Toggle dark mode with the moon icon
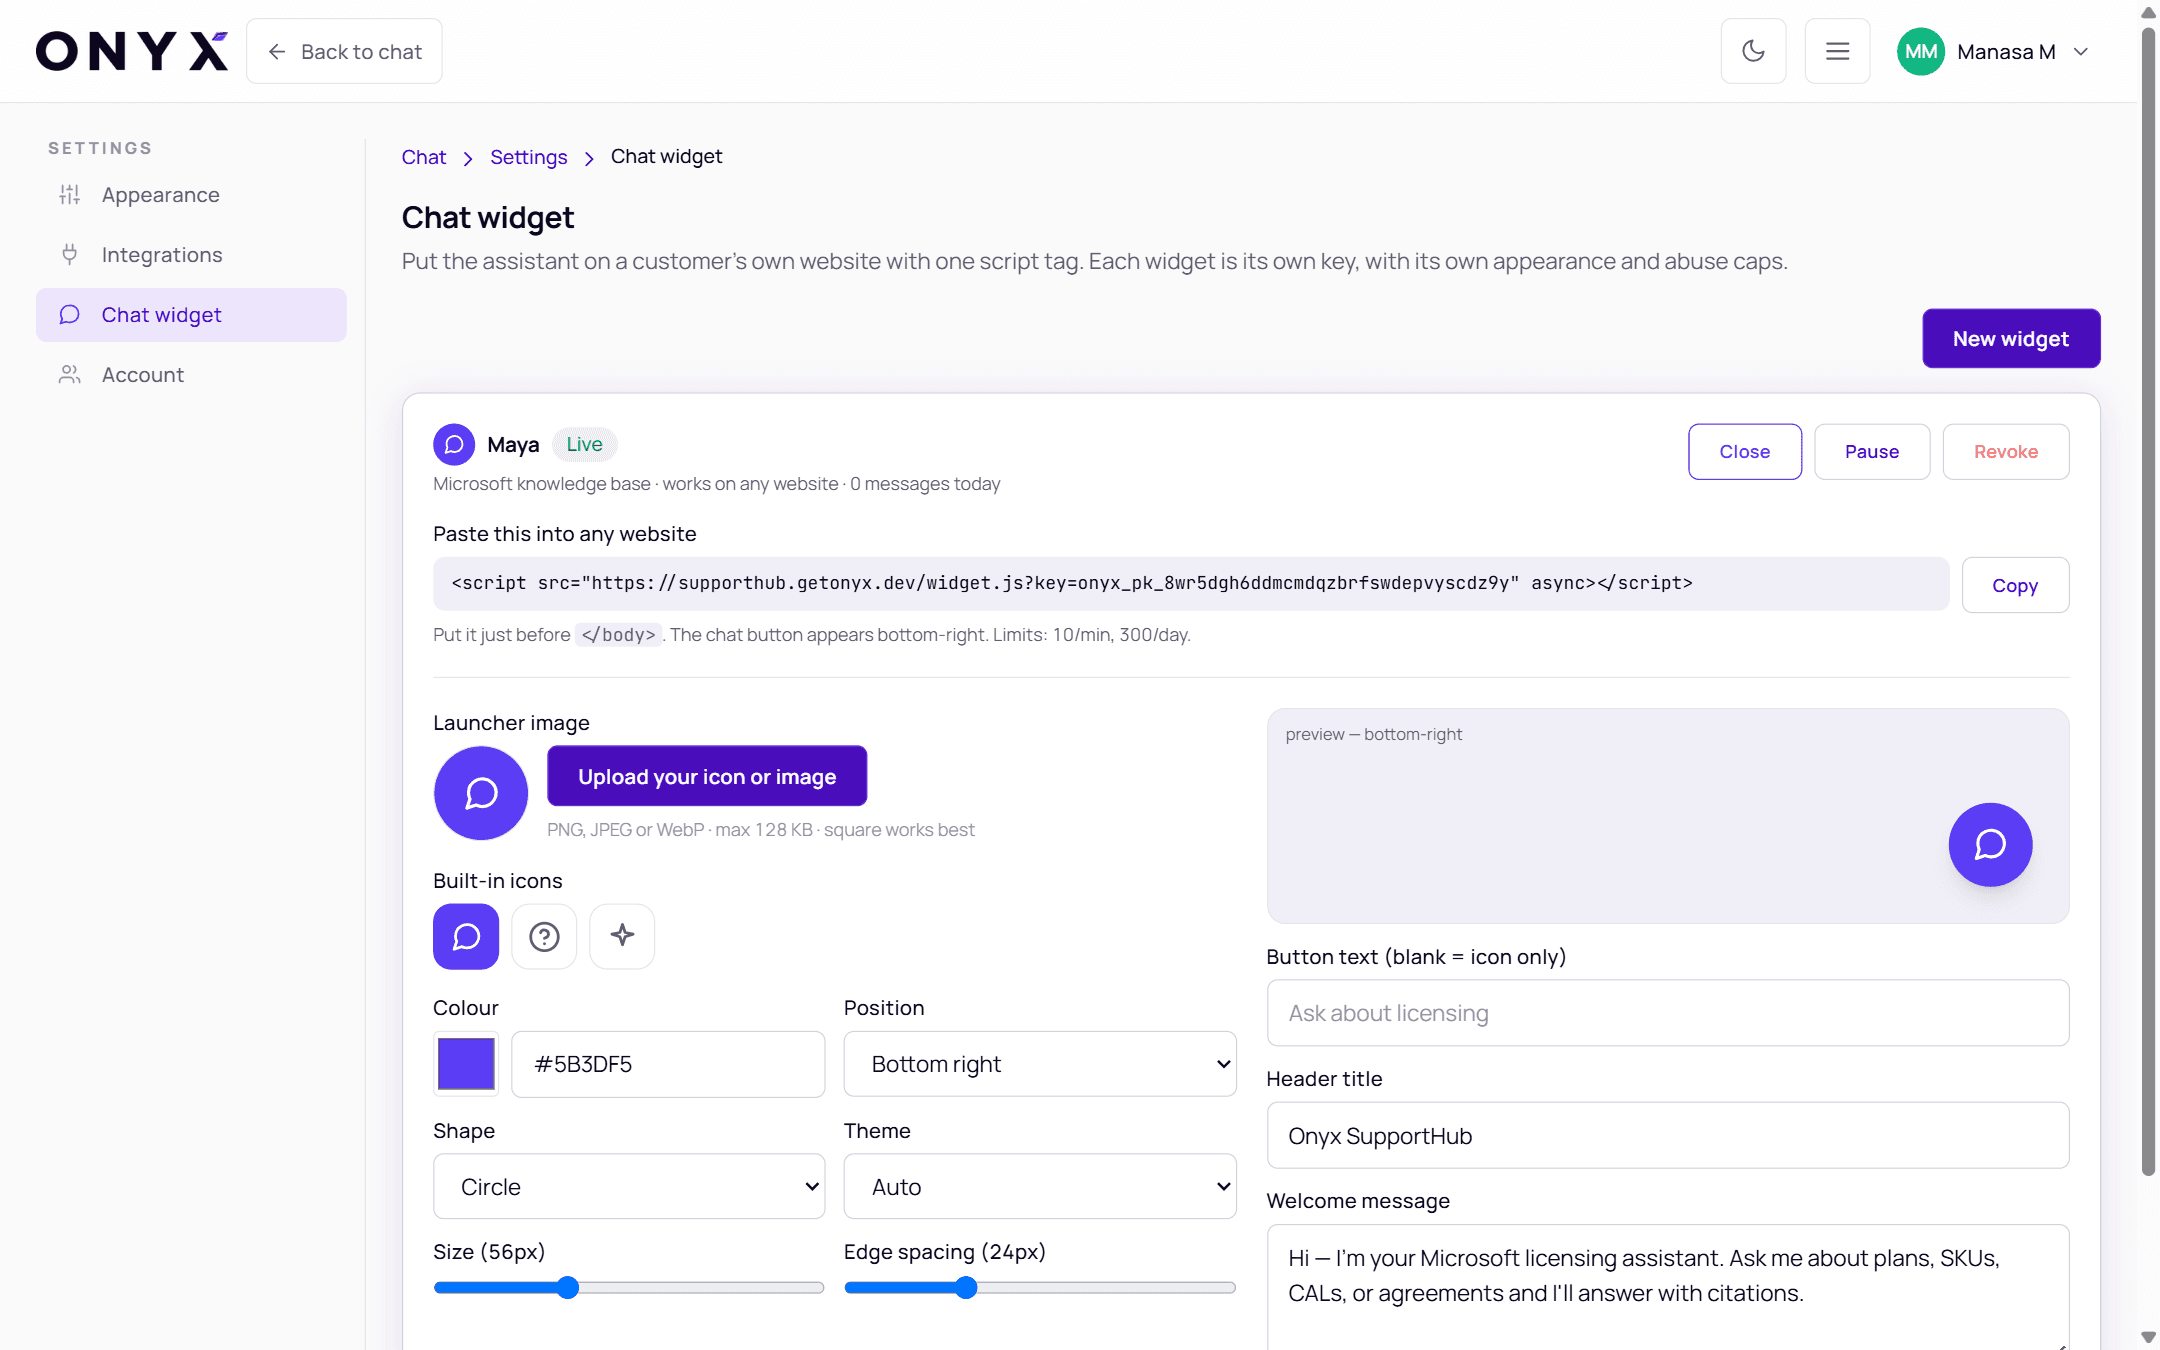Image resolution: width=2160 pixels, height=1350 pixels. [1753, 51]
